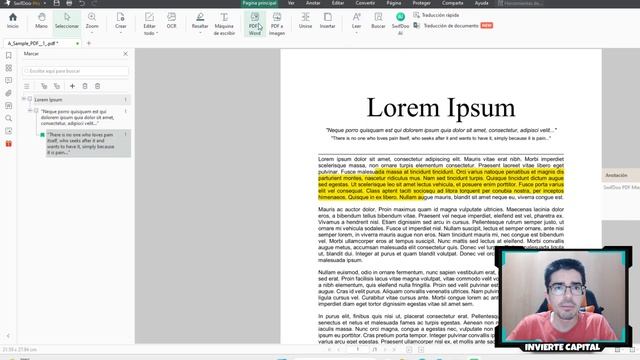Open the Convertir menu tab
640x360 pixels.
tap(365, 3)
